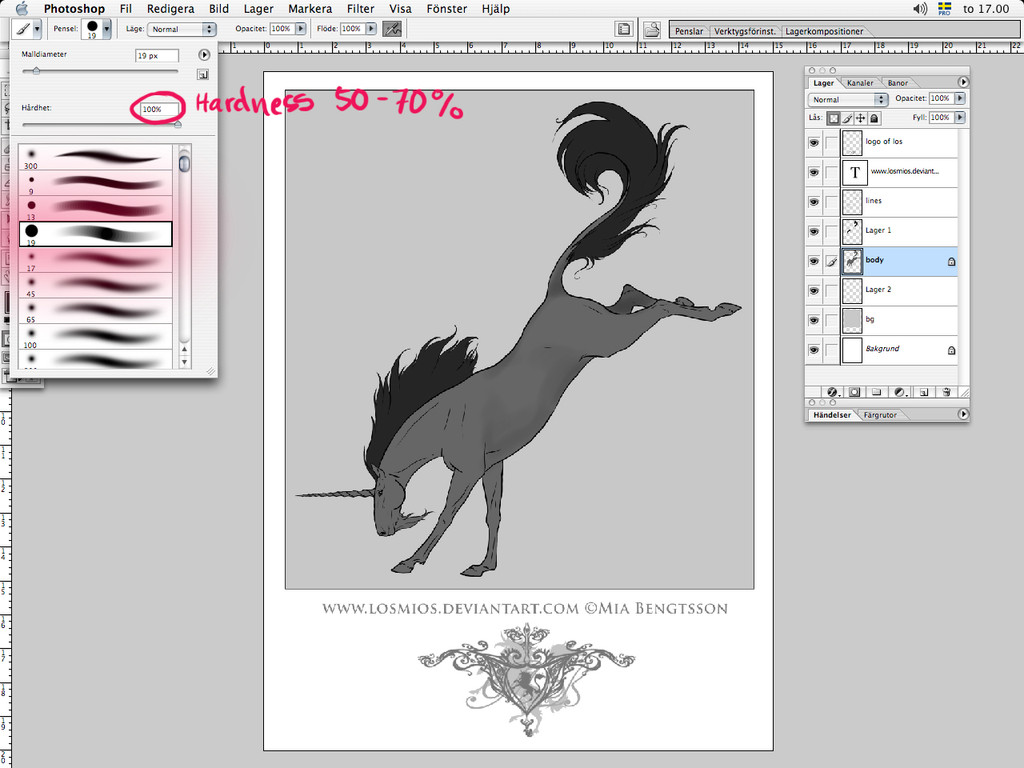Screen dimensions: 1024x768
Task: Open layer blend mode Normal dropdown
Action: [x=848, y=99]
